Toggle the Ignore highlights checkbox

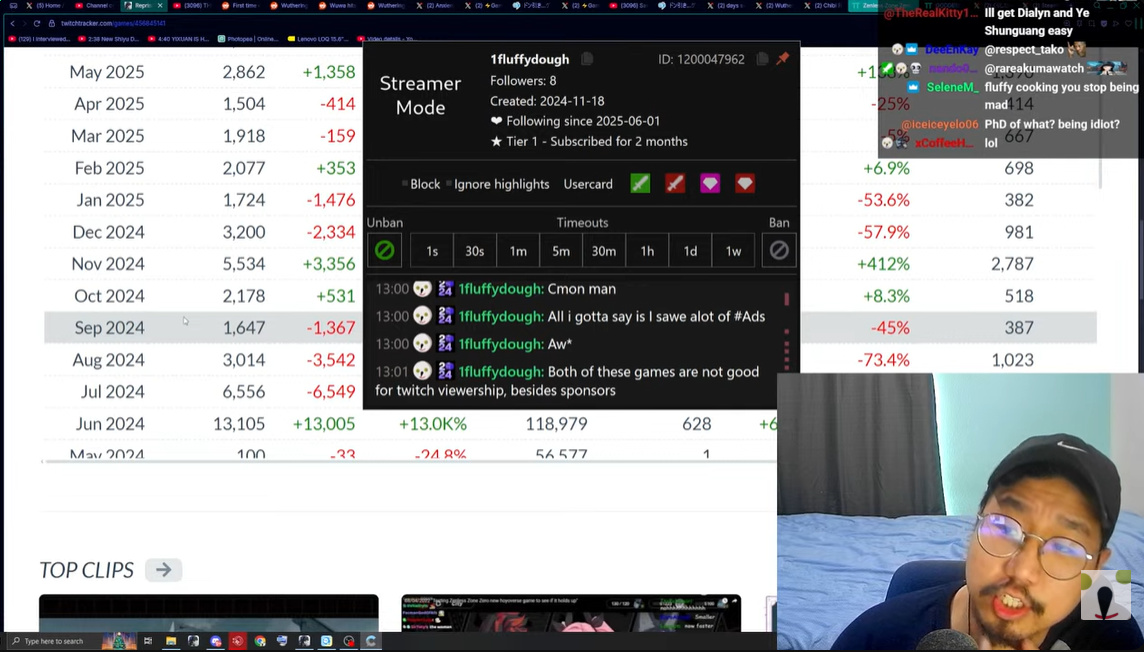[449, 184]
